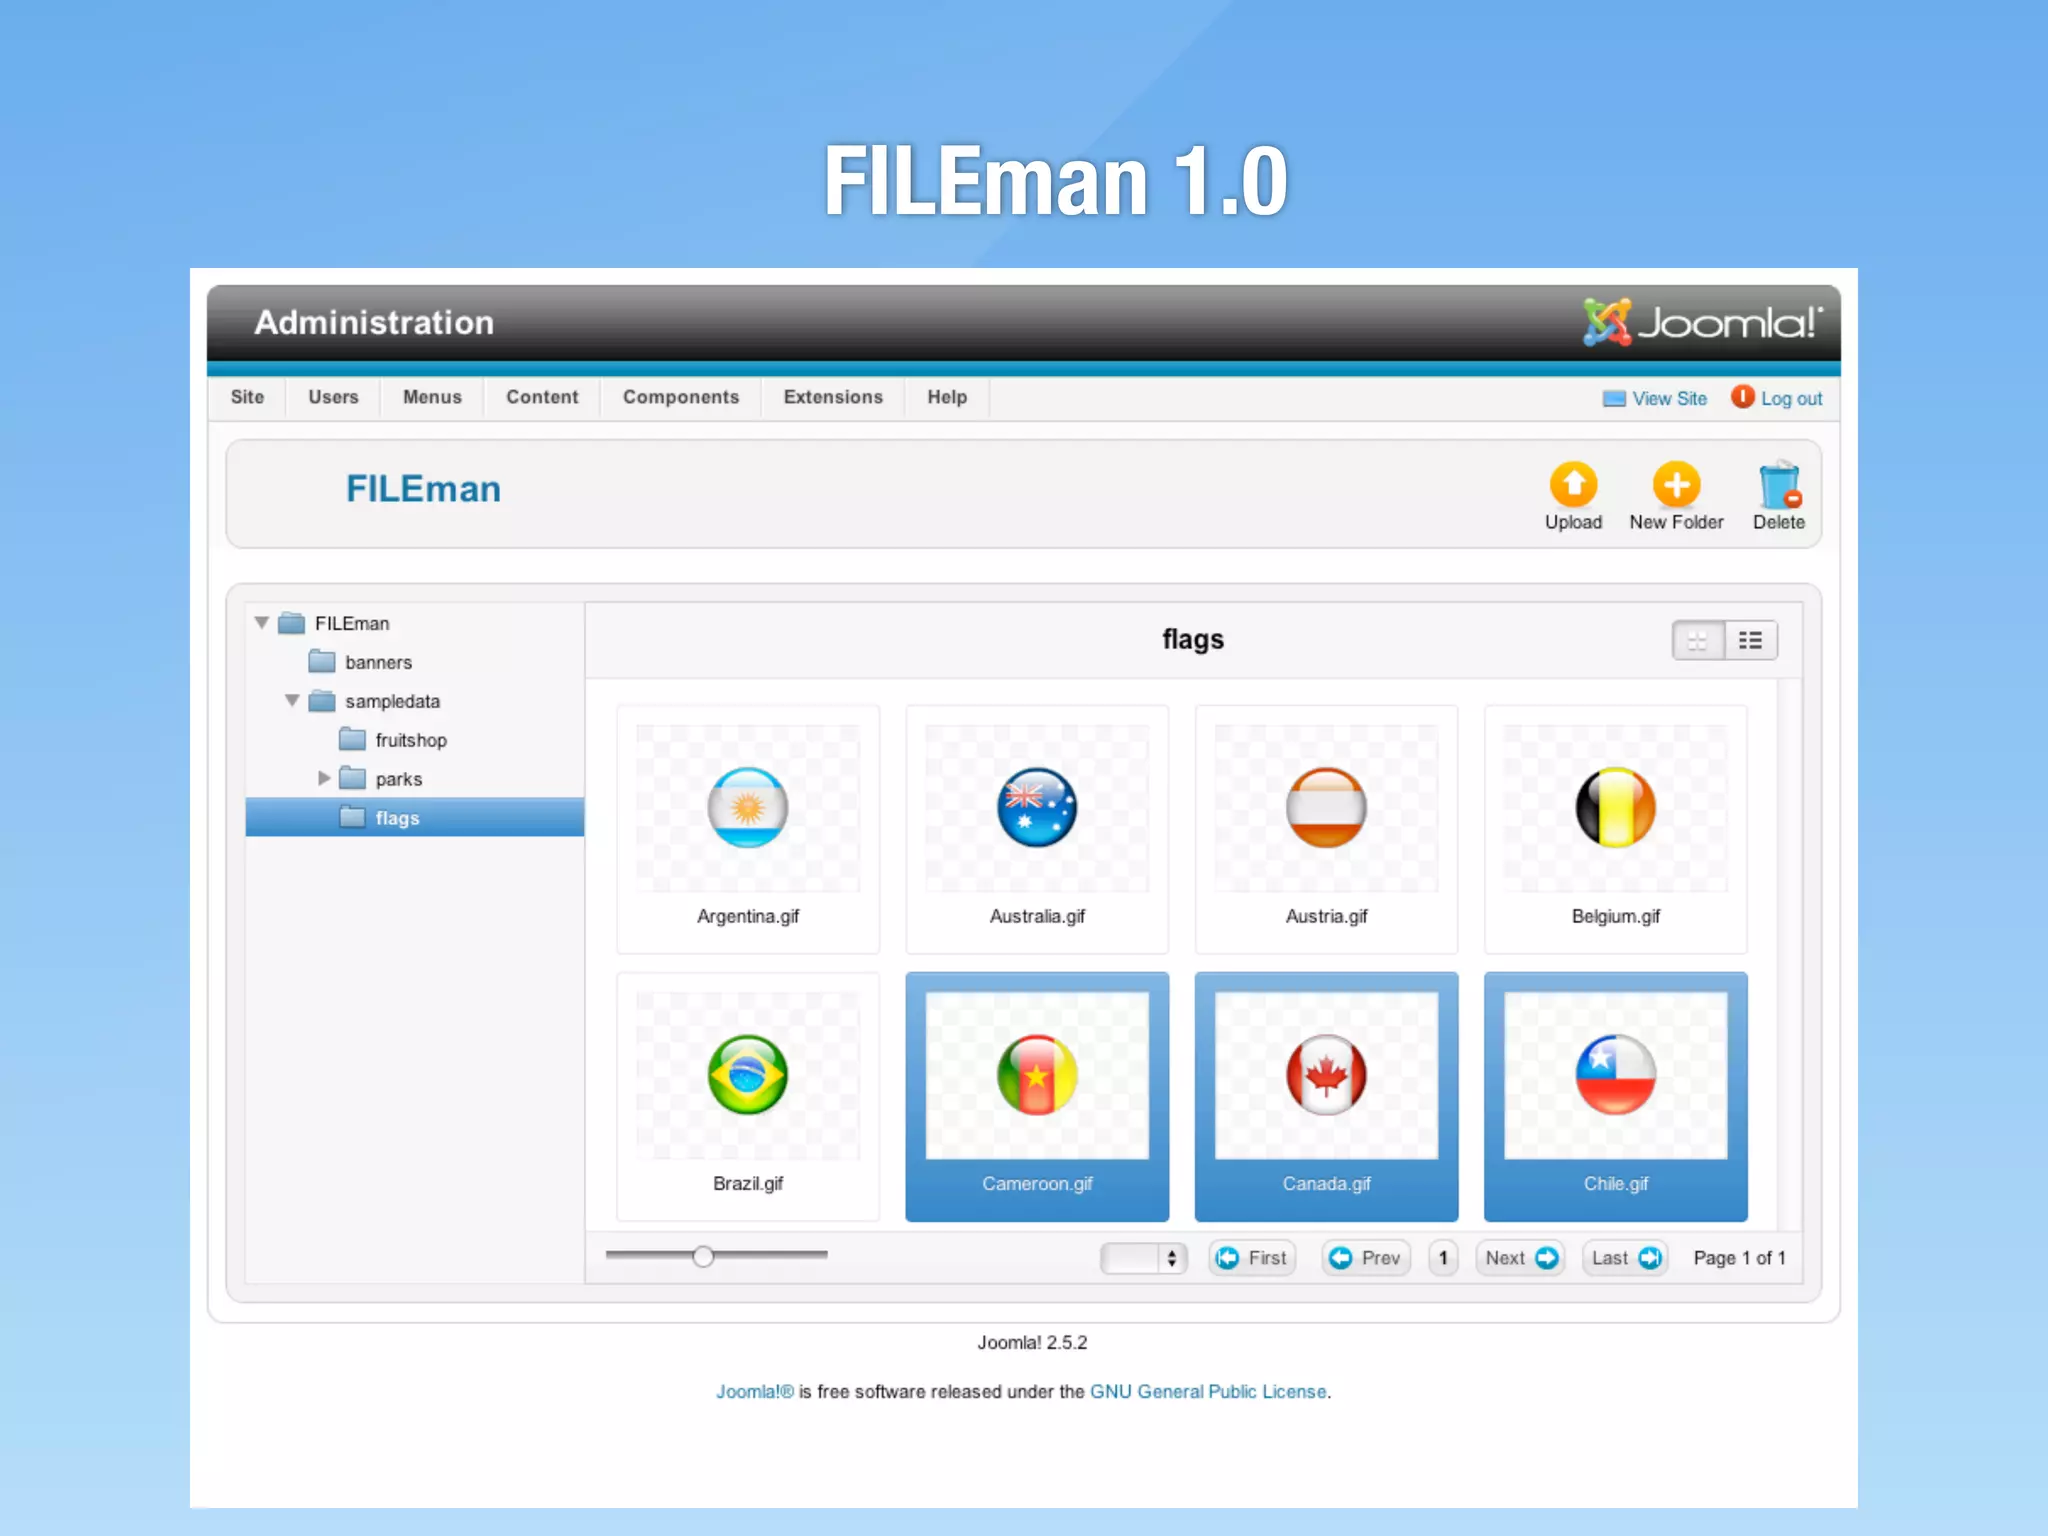Go to Prev page
This screenshot has width=2048, height=1536.
1366,1258
